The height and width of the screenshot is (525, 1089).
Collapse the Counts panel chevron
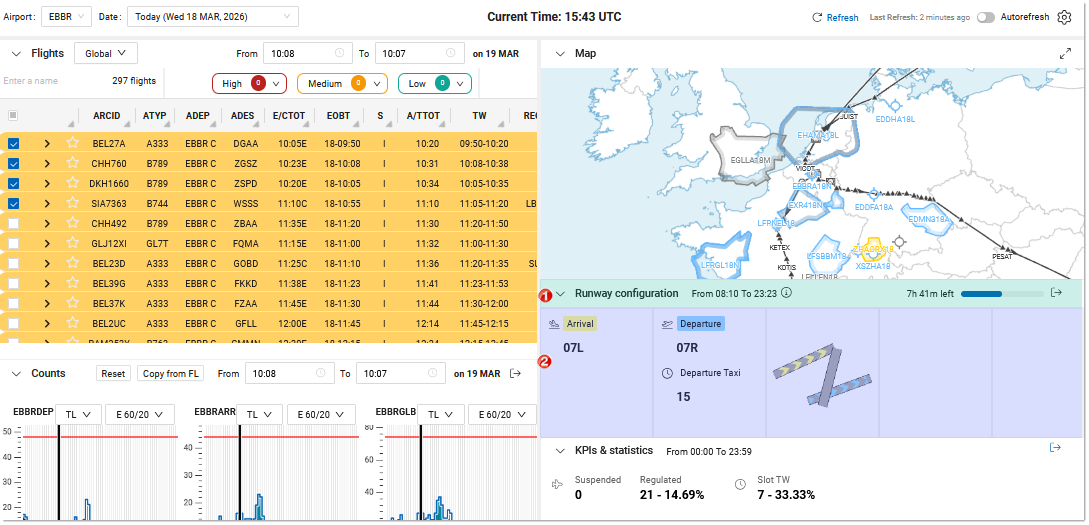15,374
